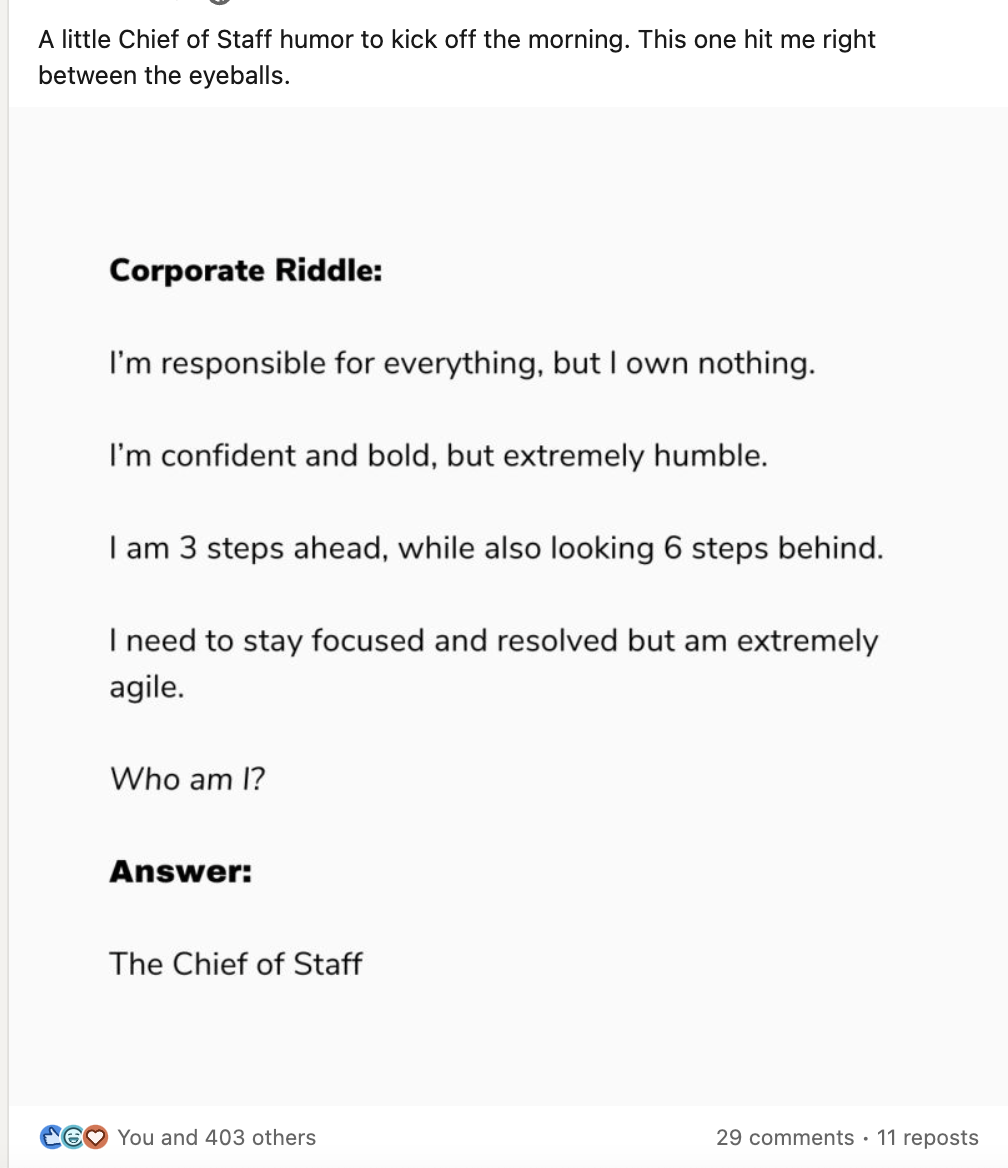Click the post caption about Chief of Staff humor
Image resolution: width=1008 pixels, height=1168 pixels.
tap(457, 57)
